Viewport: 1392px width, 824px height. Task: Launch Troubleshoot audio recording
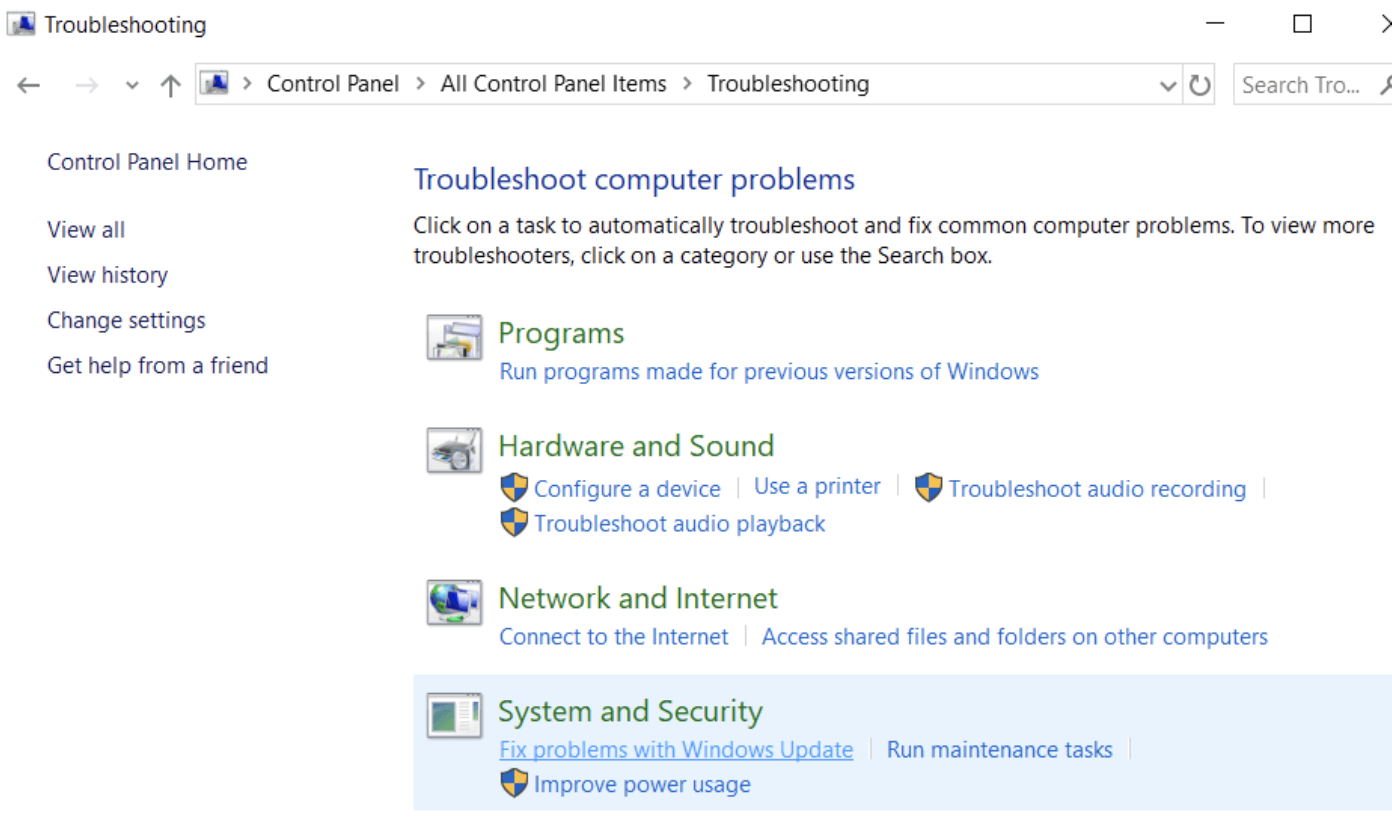[x=1097, y=489]
